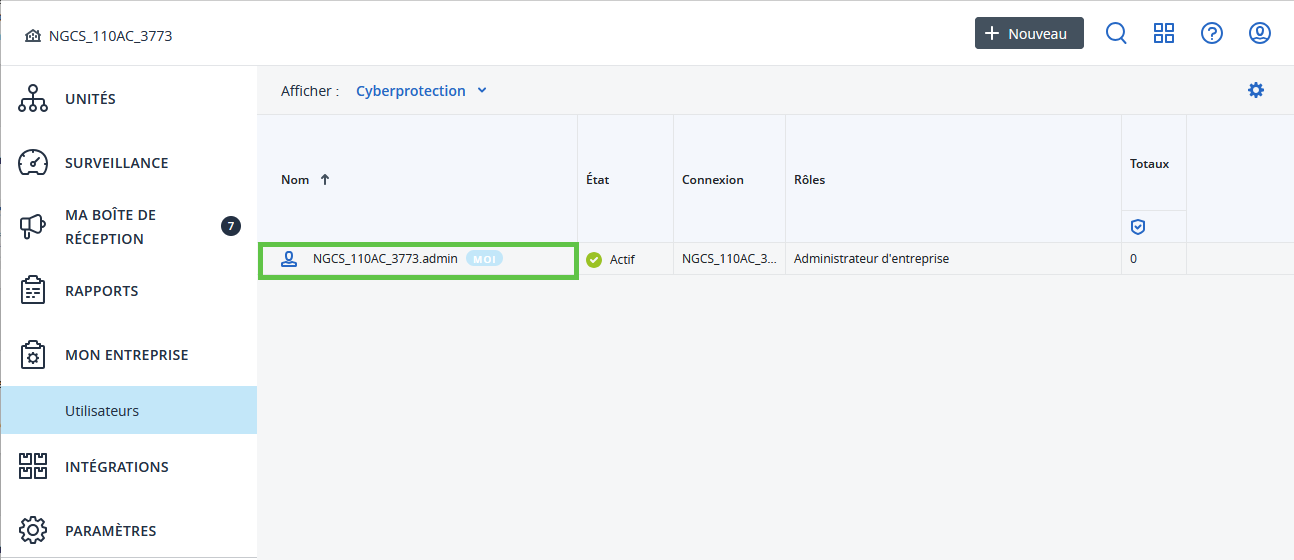Screen dimensions: 1294x560
Task: Click the user icon beside NGCS_110AC_3773.admin
Action: coord(289,259)
